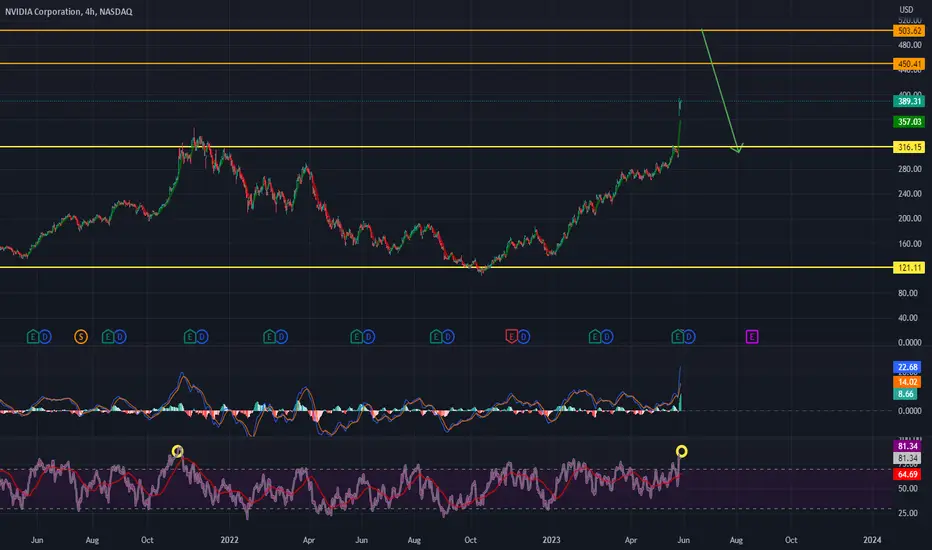This screenshot has width=932, height=550.
Task: Click the 160.00 price axis label
Action: pyautogui.click(x=909, y=243)
